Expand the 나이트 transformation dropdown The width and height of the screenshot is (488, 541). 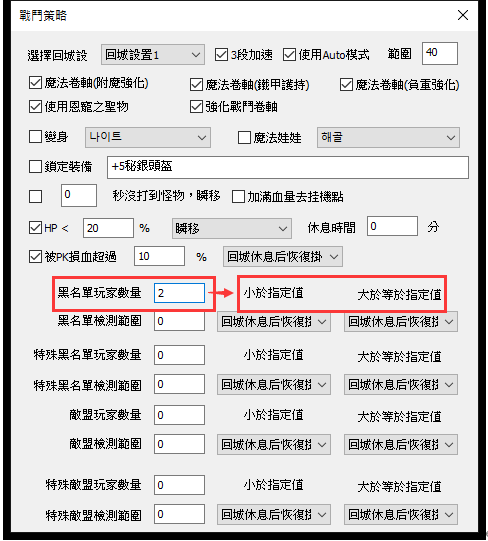coord(148,137)
